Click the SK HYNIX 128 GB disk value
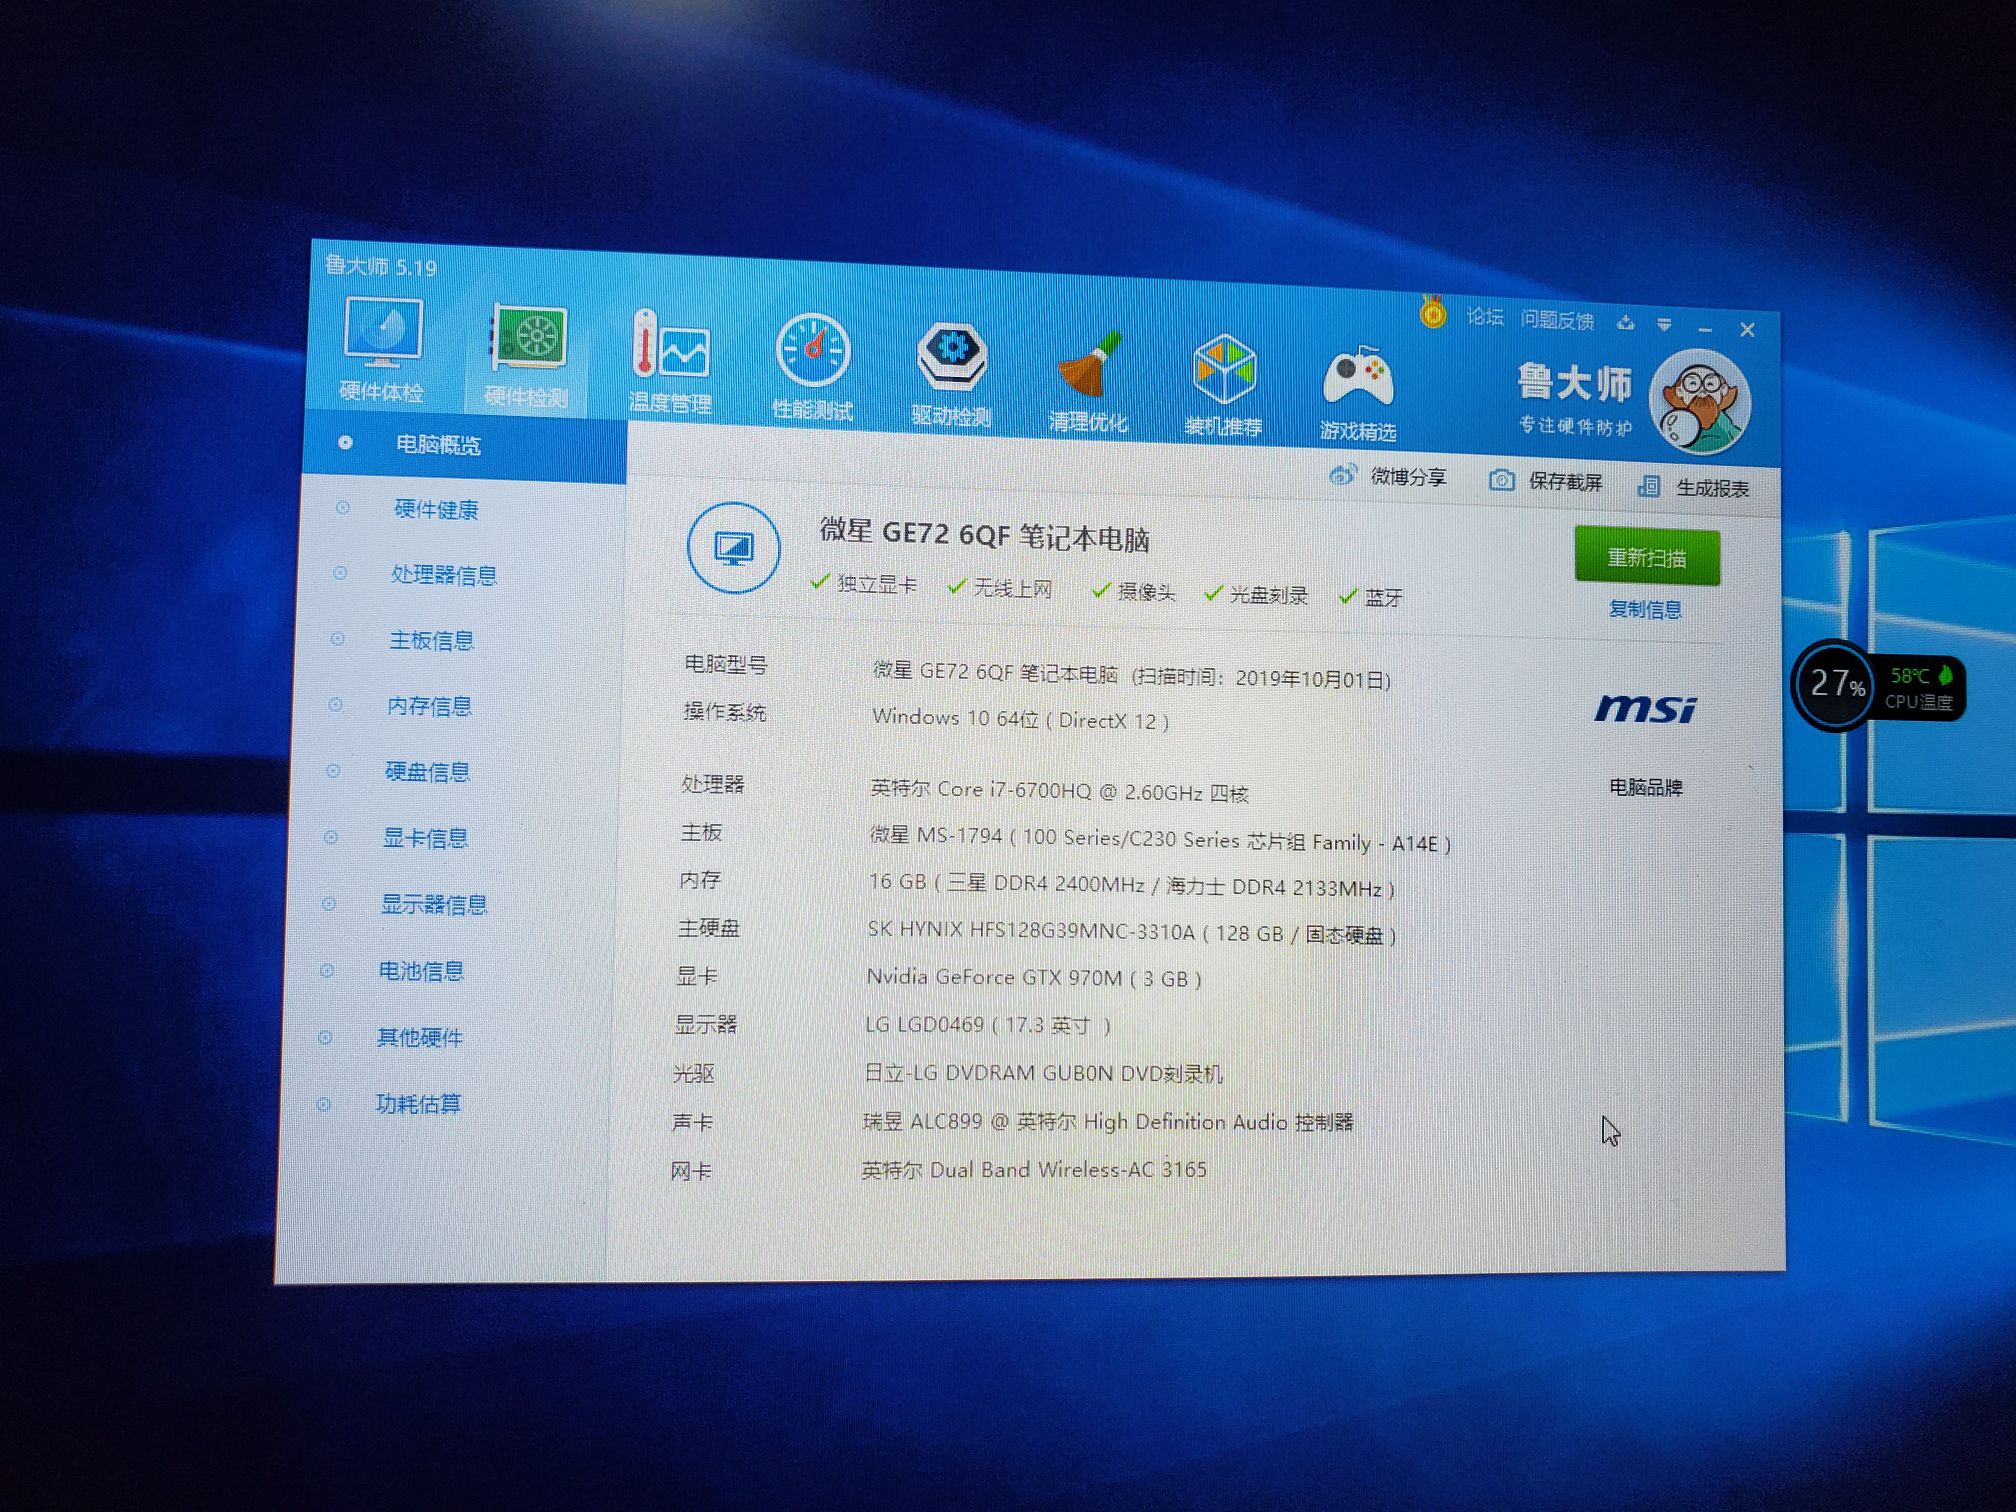Image resolution: width=2016 pixels, height=1512 pixels. [1131, 932]
